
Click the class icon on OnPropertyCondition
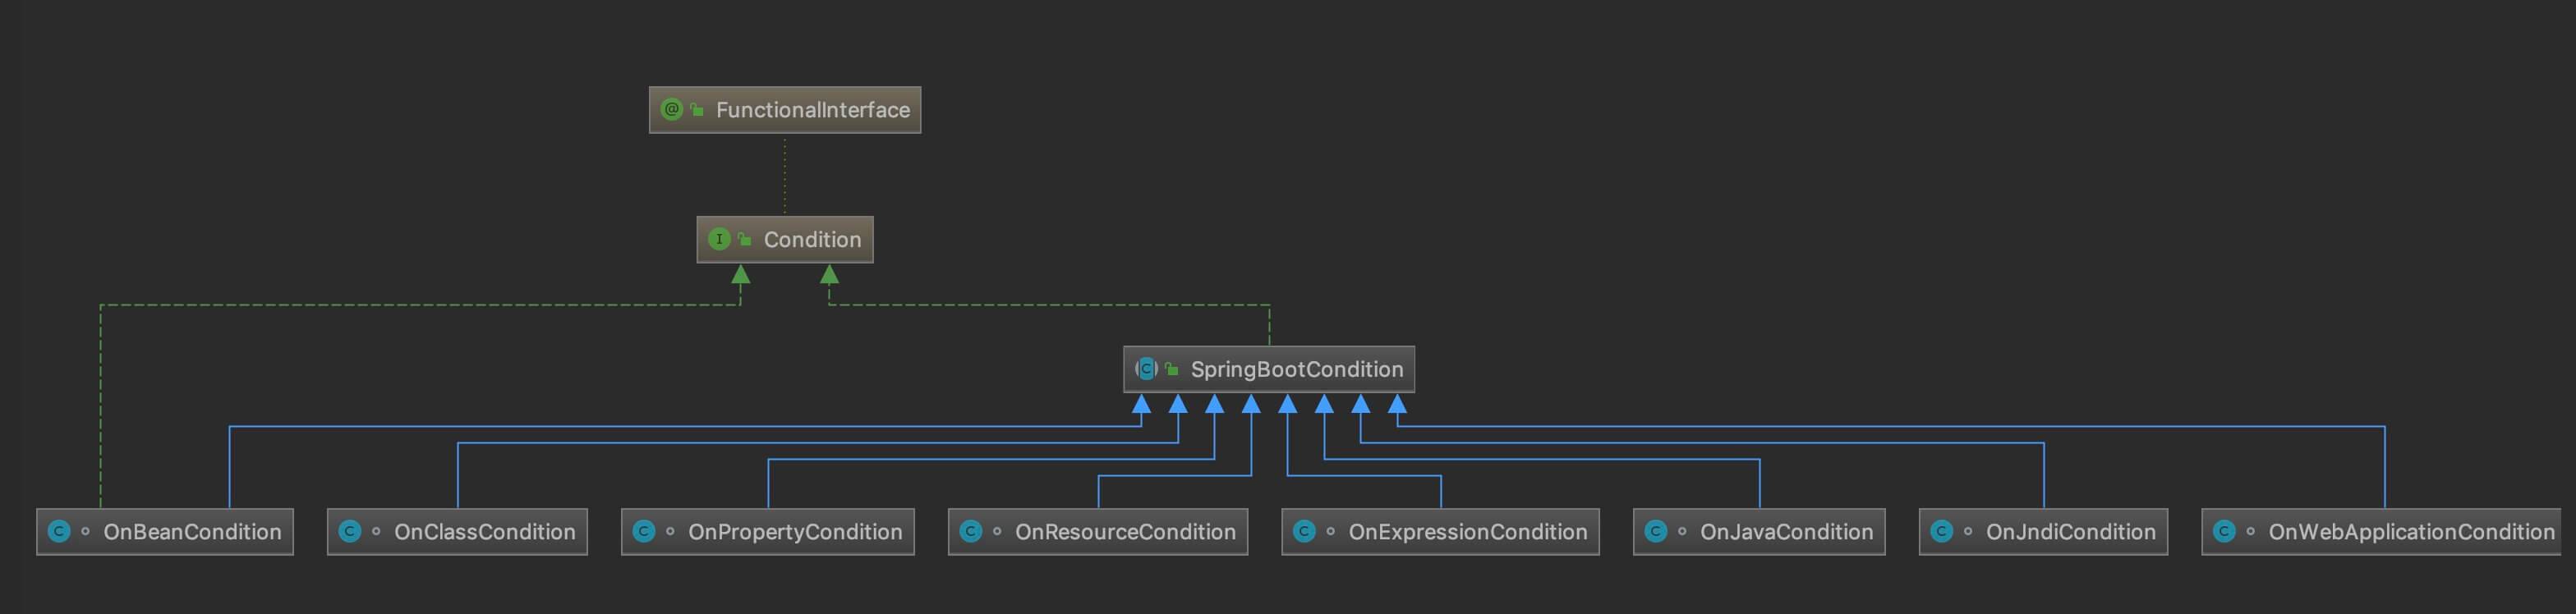644,531
